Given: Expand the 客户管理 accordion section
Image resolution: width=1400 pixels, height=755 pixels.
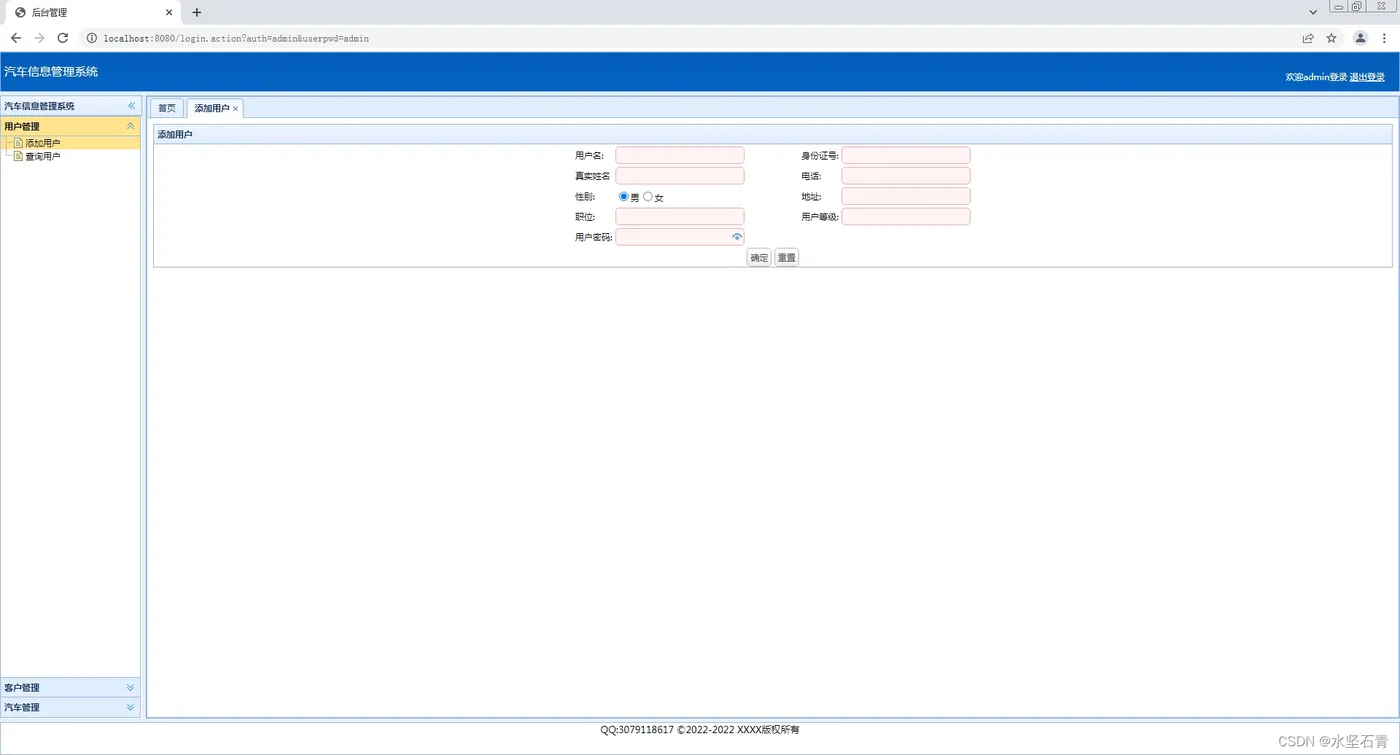Looking at the screenshot, I should [x=131, y=687].
